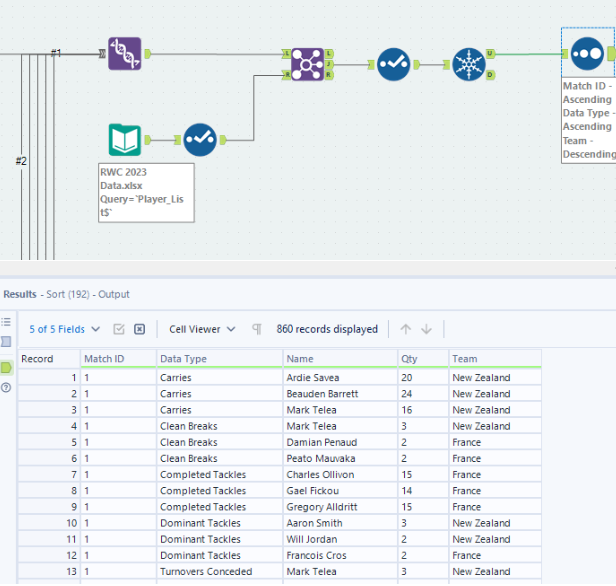Click the previous record up arrow
This screenshot has height=586, width=616.
point(405,329)
